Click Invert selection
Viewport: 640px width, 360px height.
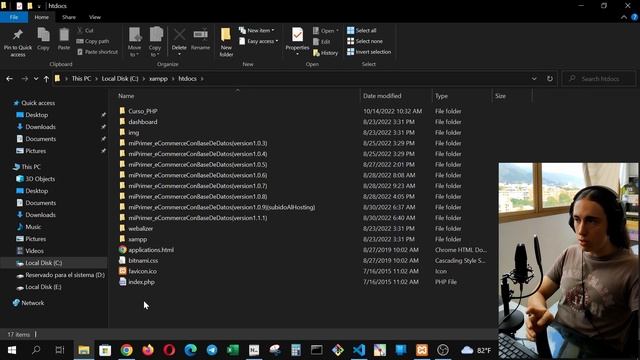click(x=369, y=52)
